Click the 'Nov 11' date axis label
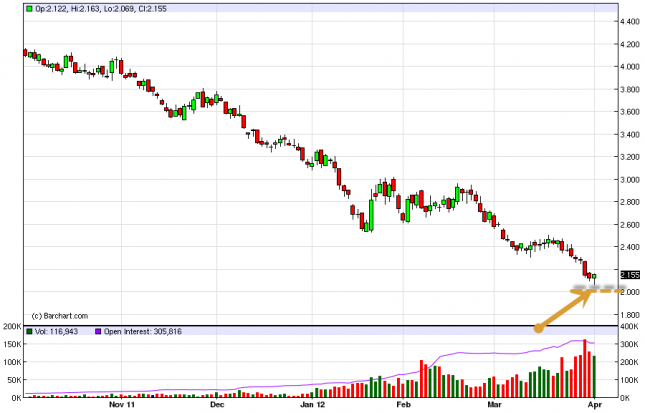This screenshot has height=413, width=645. pos(122,405)
